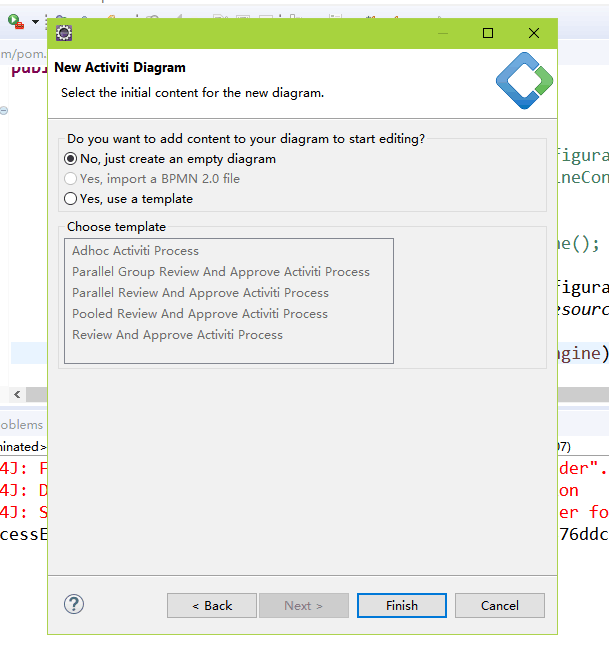Click the Cancel button
The height and width of the screenshot is (646, 609).
point(500,606)
